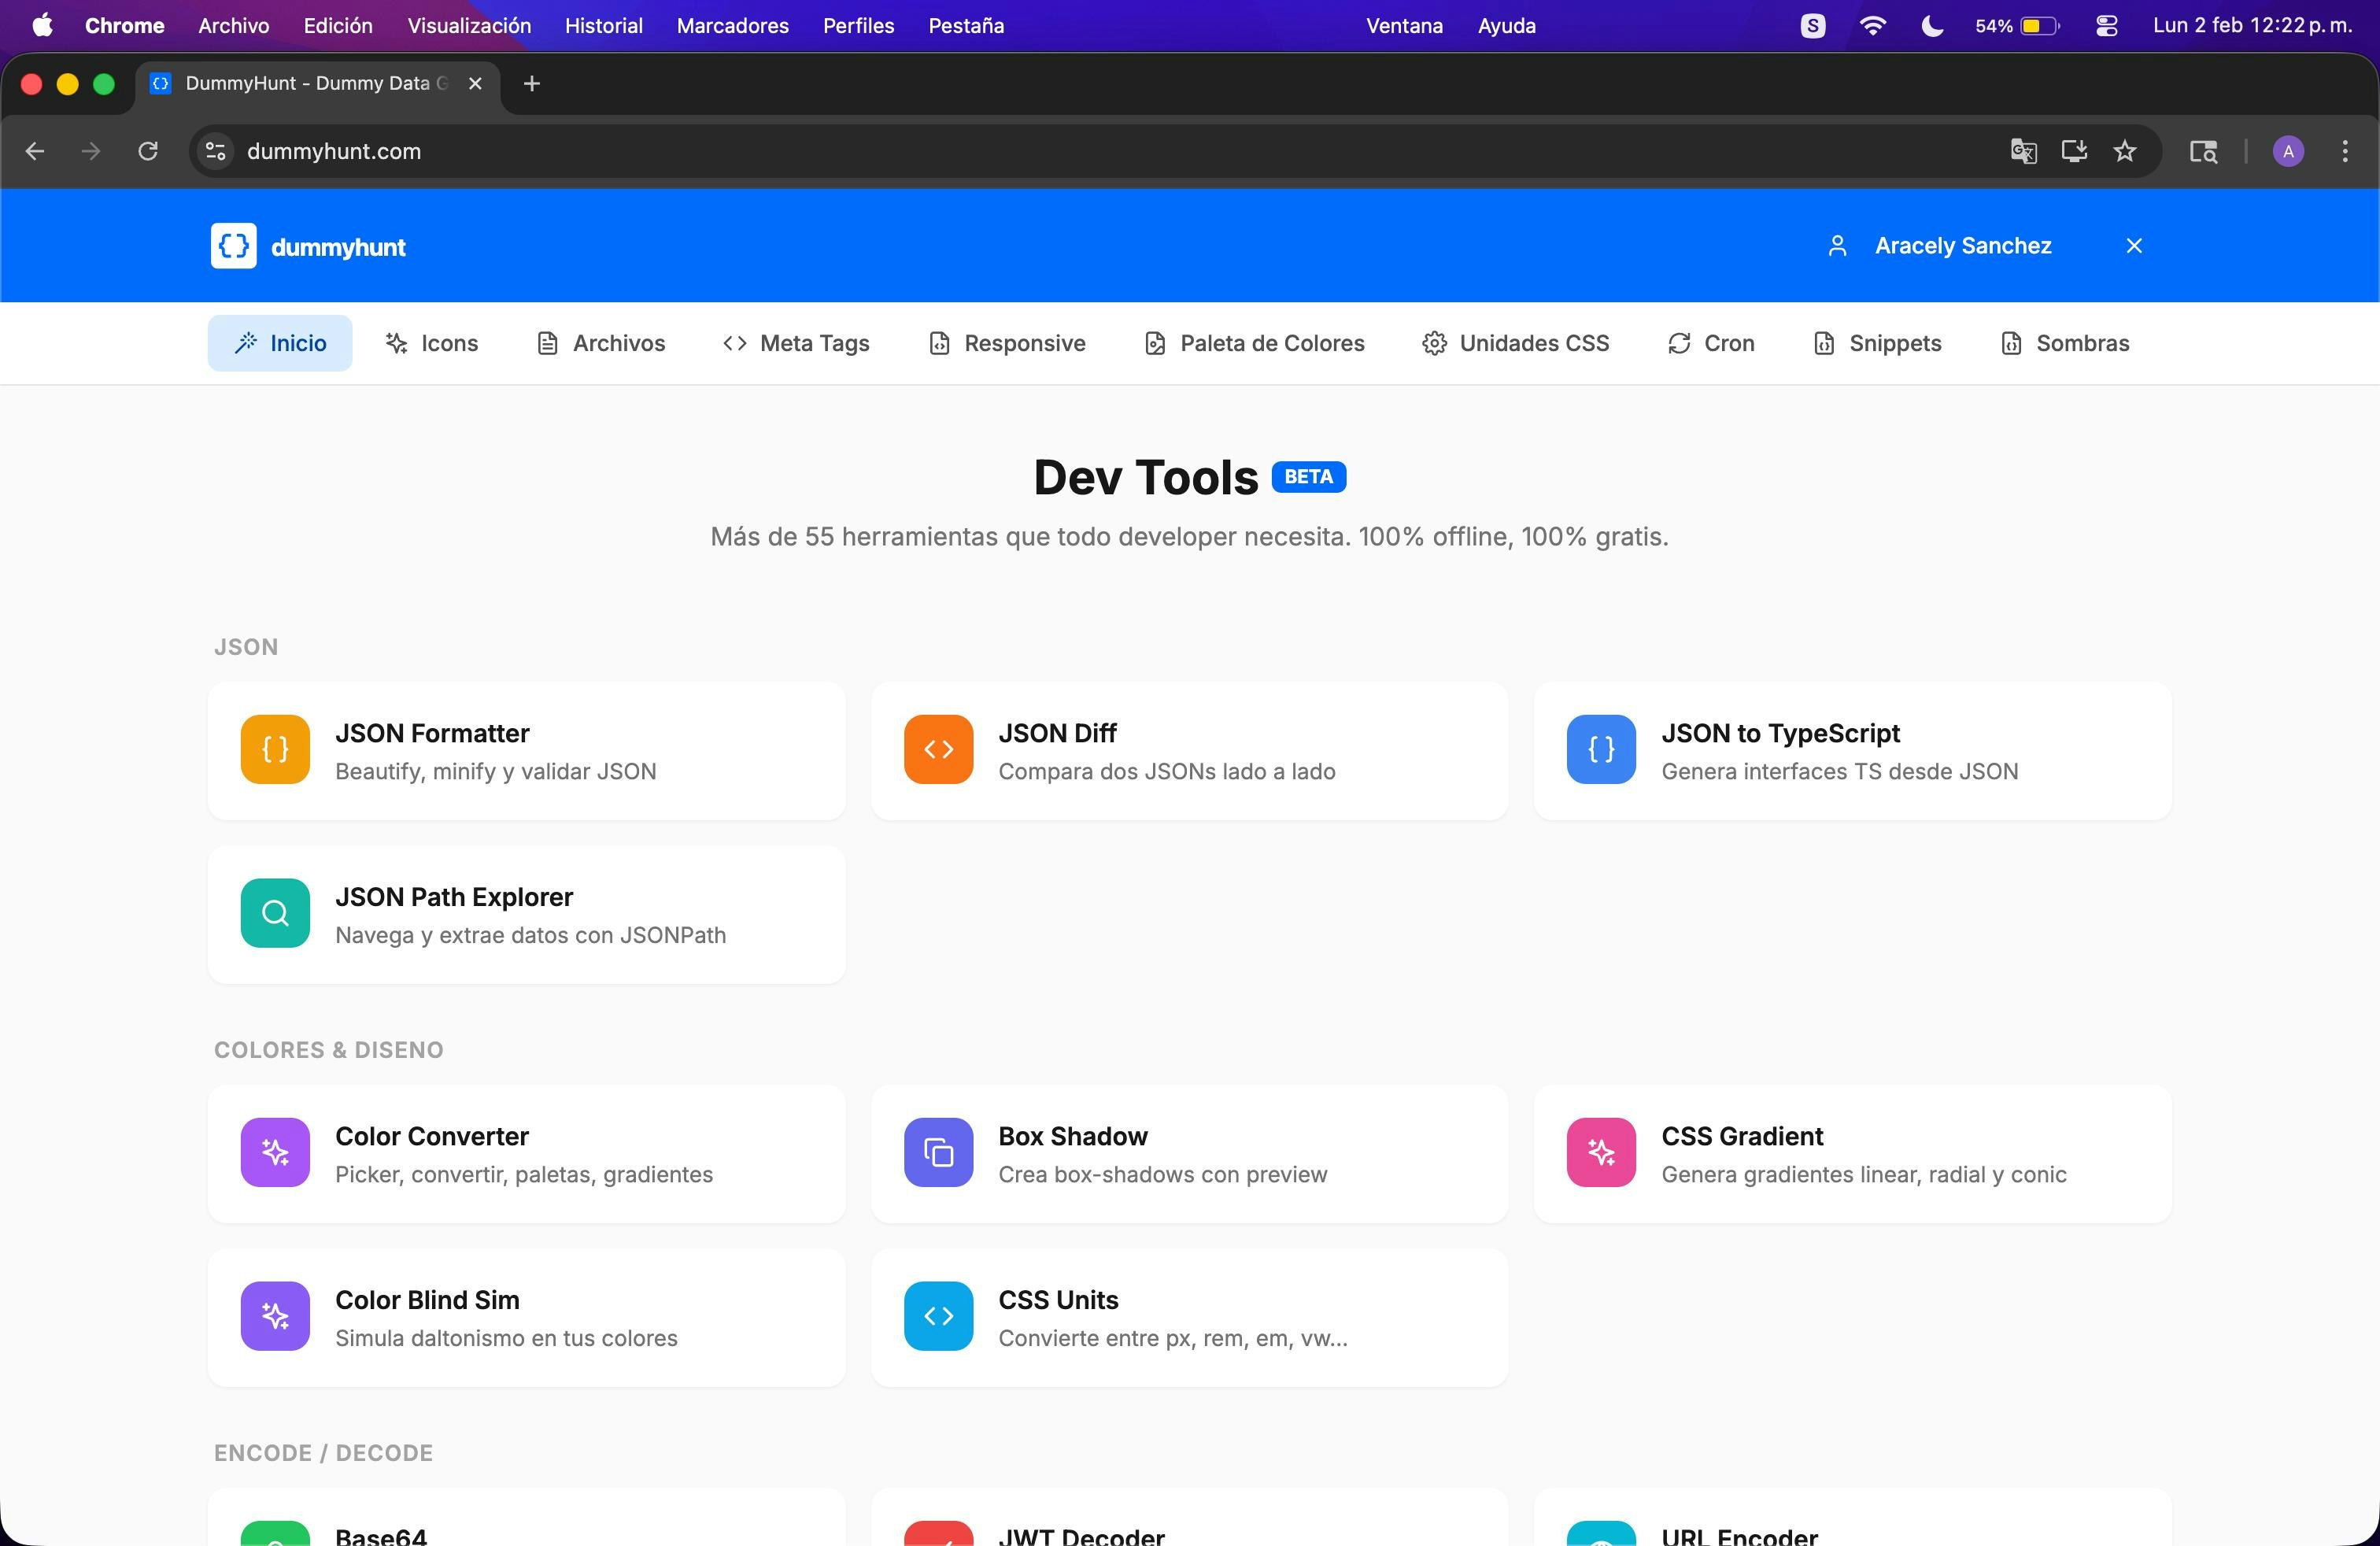Image resolution: width=2380 pixels, height=1546 pixels.
Task: Click the JSON Path Explorer magnifier icon
Action: [x=274, y=913]
